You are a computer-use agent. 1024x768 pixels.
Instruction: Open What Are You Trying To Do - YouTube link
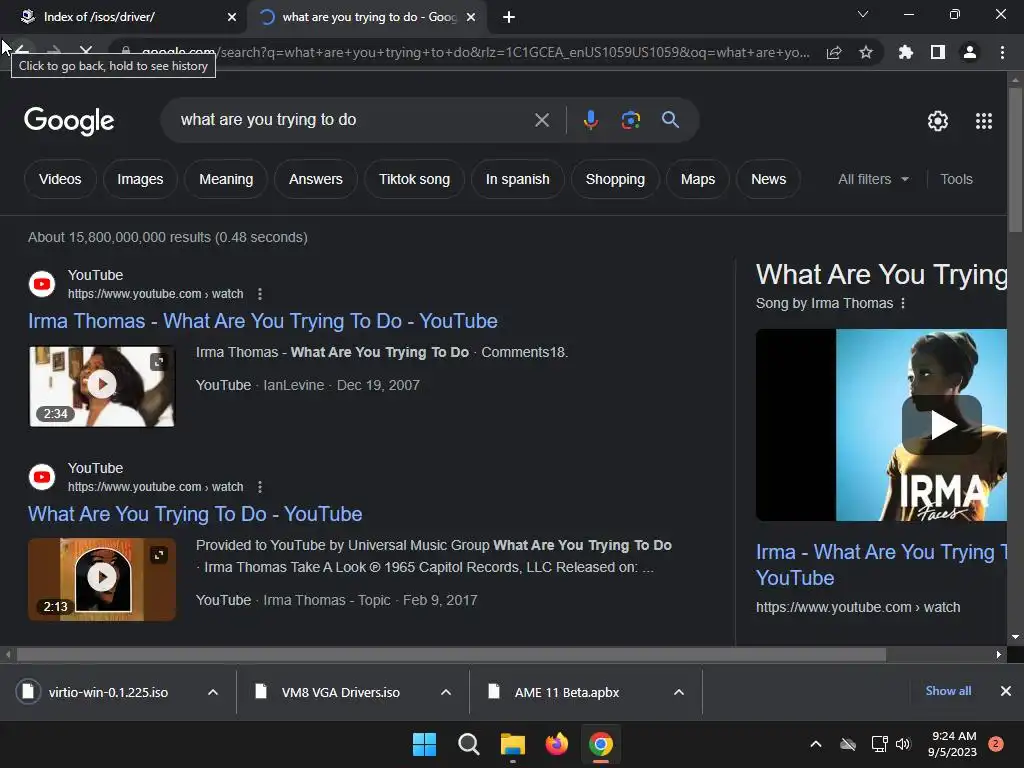point(195,515)
